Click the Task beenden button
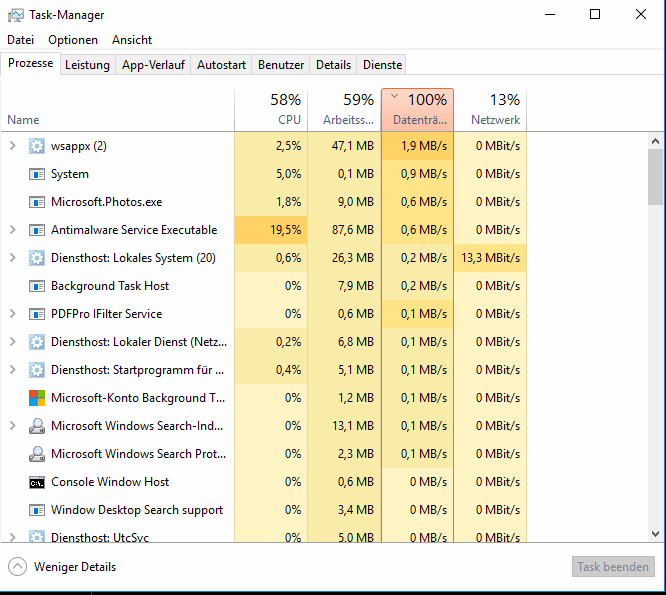The height and width of the screenshot is (595, 666). (613, 567)
